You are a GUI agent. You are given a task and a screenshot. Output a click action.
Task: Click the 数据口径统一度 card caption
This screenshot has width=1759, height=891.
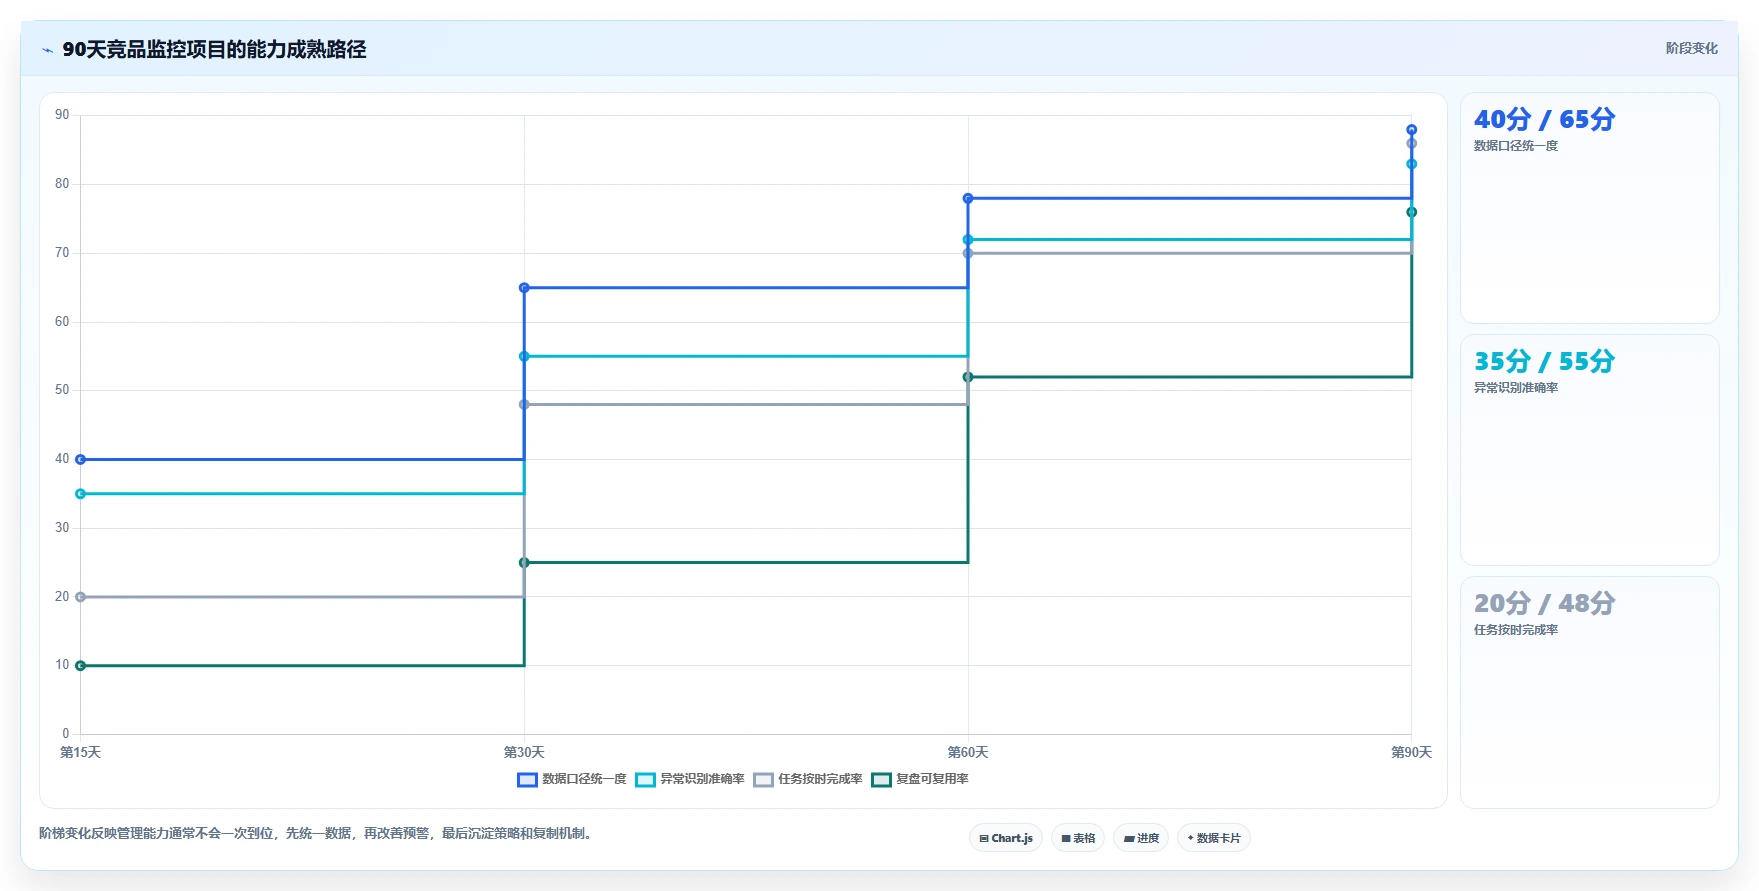pyautogui.click(x=1516, y=146)
